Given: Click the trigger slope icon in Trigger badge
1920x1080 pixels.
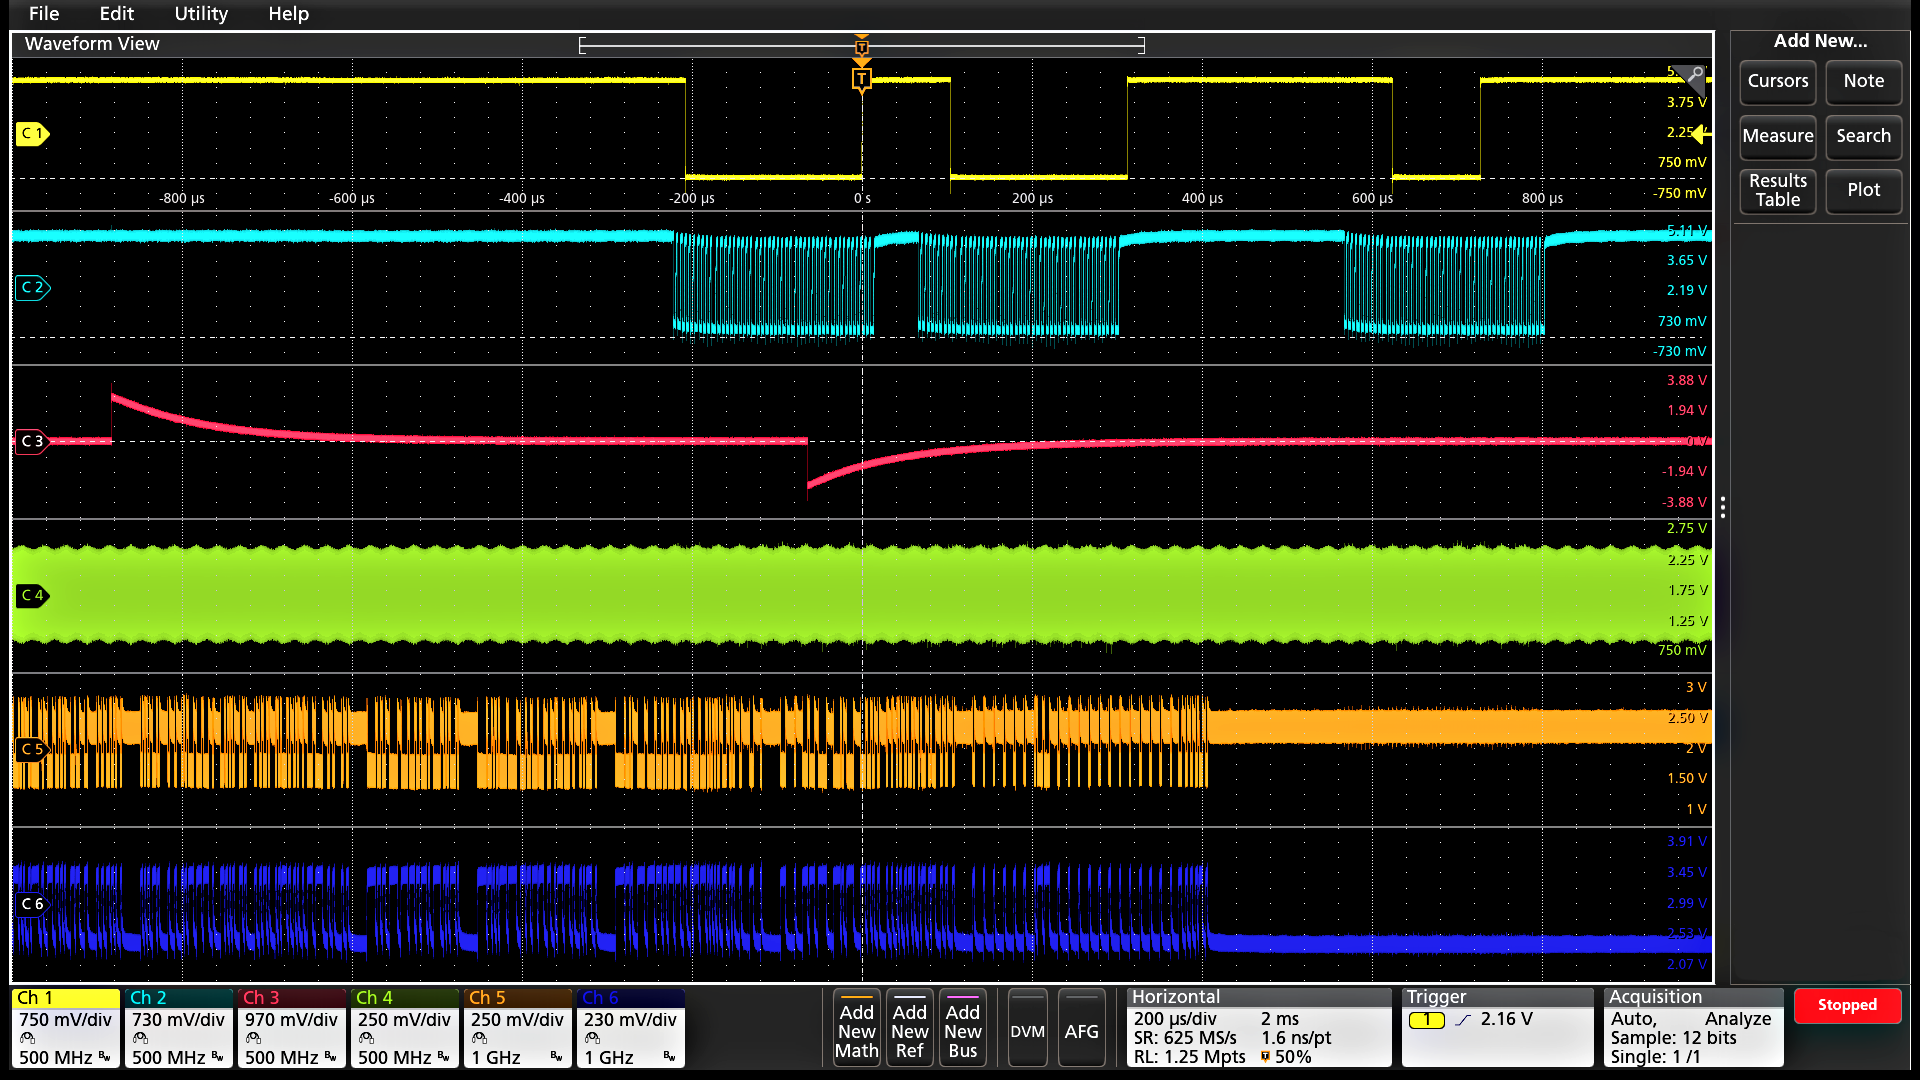Looking at the screenshot, I should [1463, 1020].
